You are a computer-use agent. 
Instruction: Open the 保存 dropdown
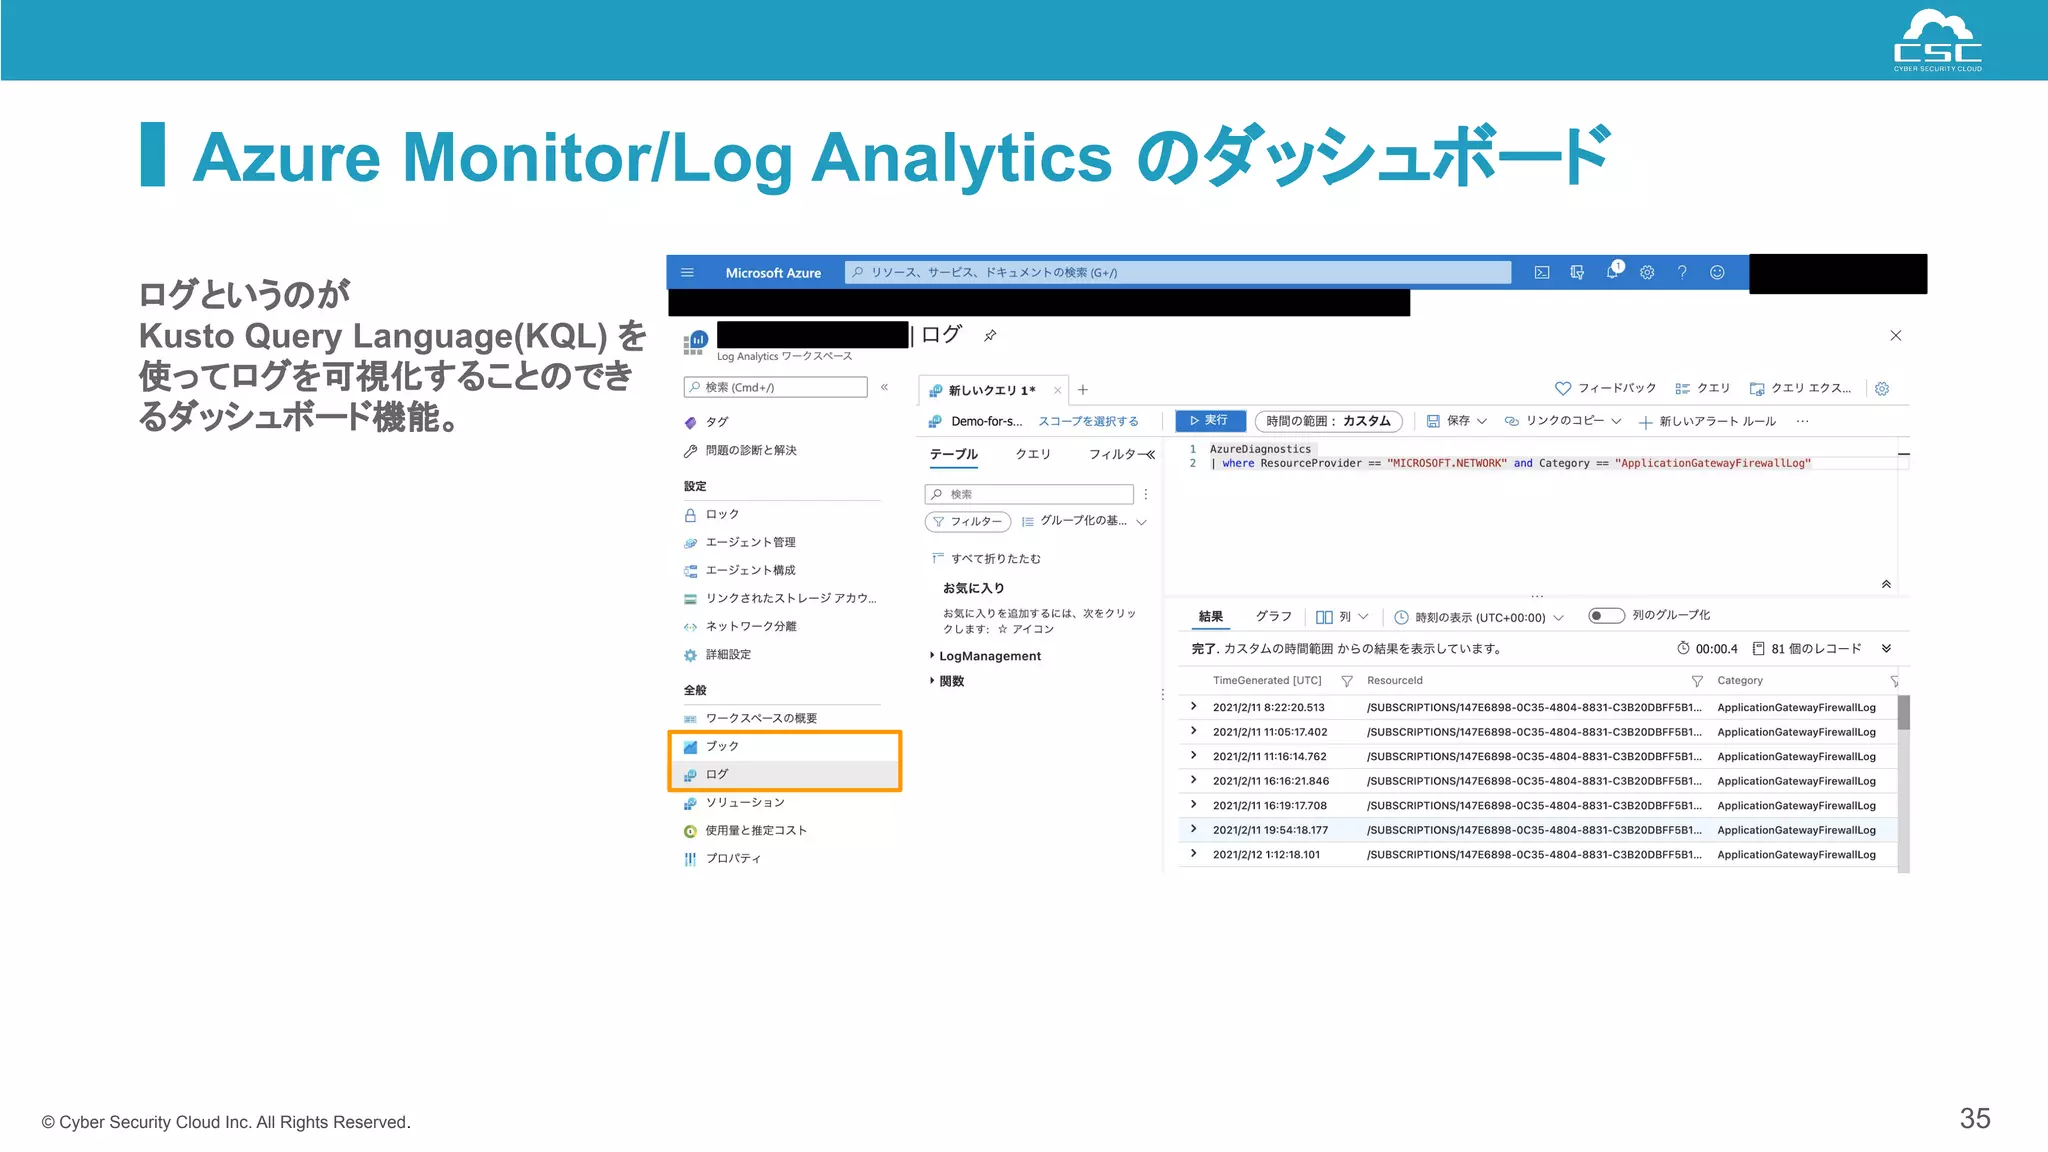[x=1457, y=421]
